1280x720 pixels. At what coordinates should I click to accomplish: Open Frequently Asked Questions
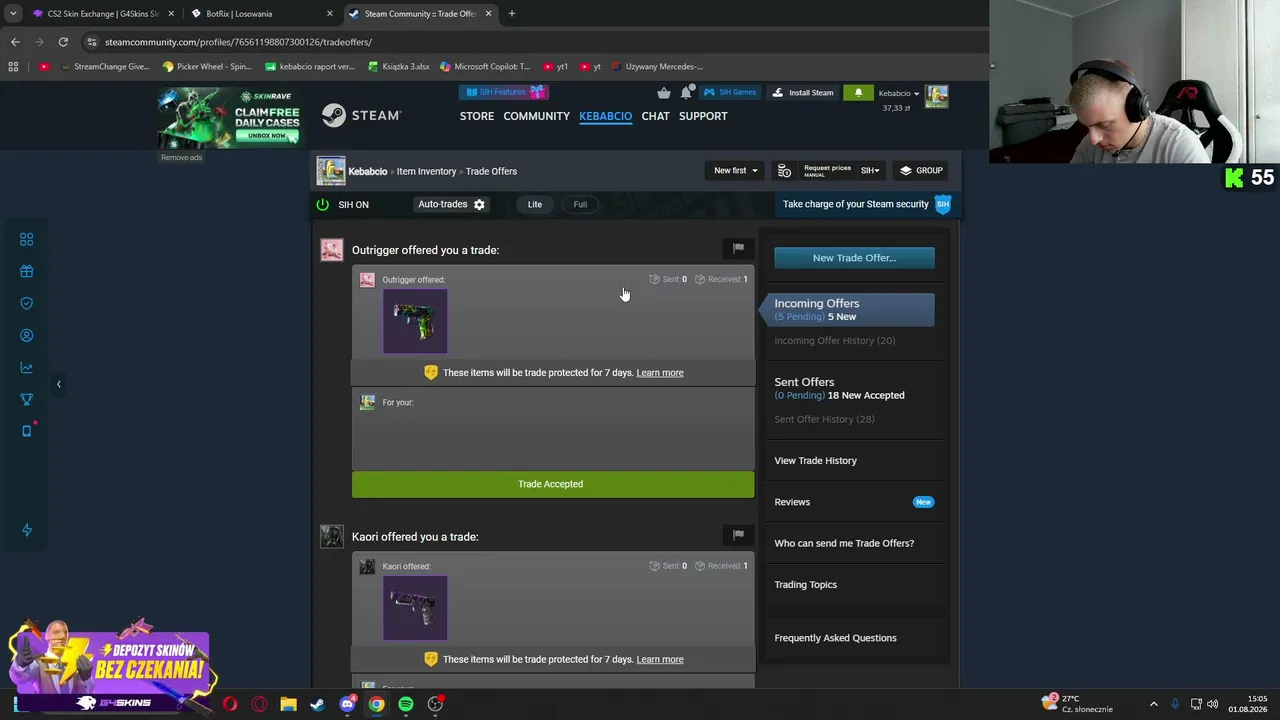click(x=835, y=638)
